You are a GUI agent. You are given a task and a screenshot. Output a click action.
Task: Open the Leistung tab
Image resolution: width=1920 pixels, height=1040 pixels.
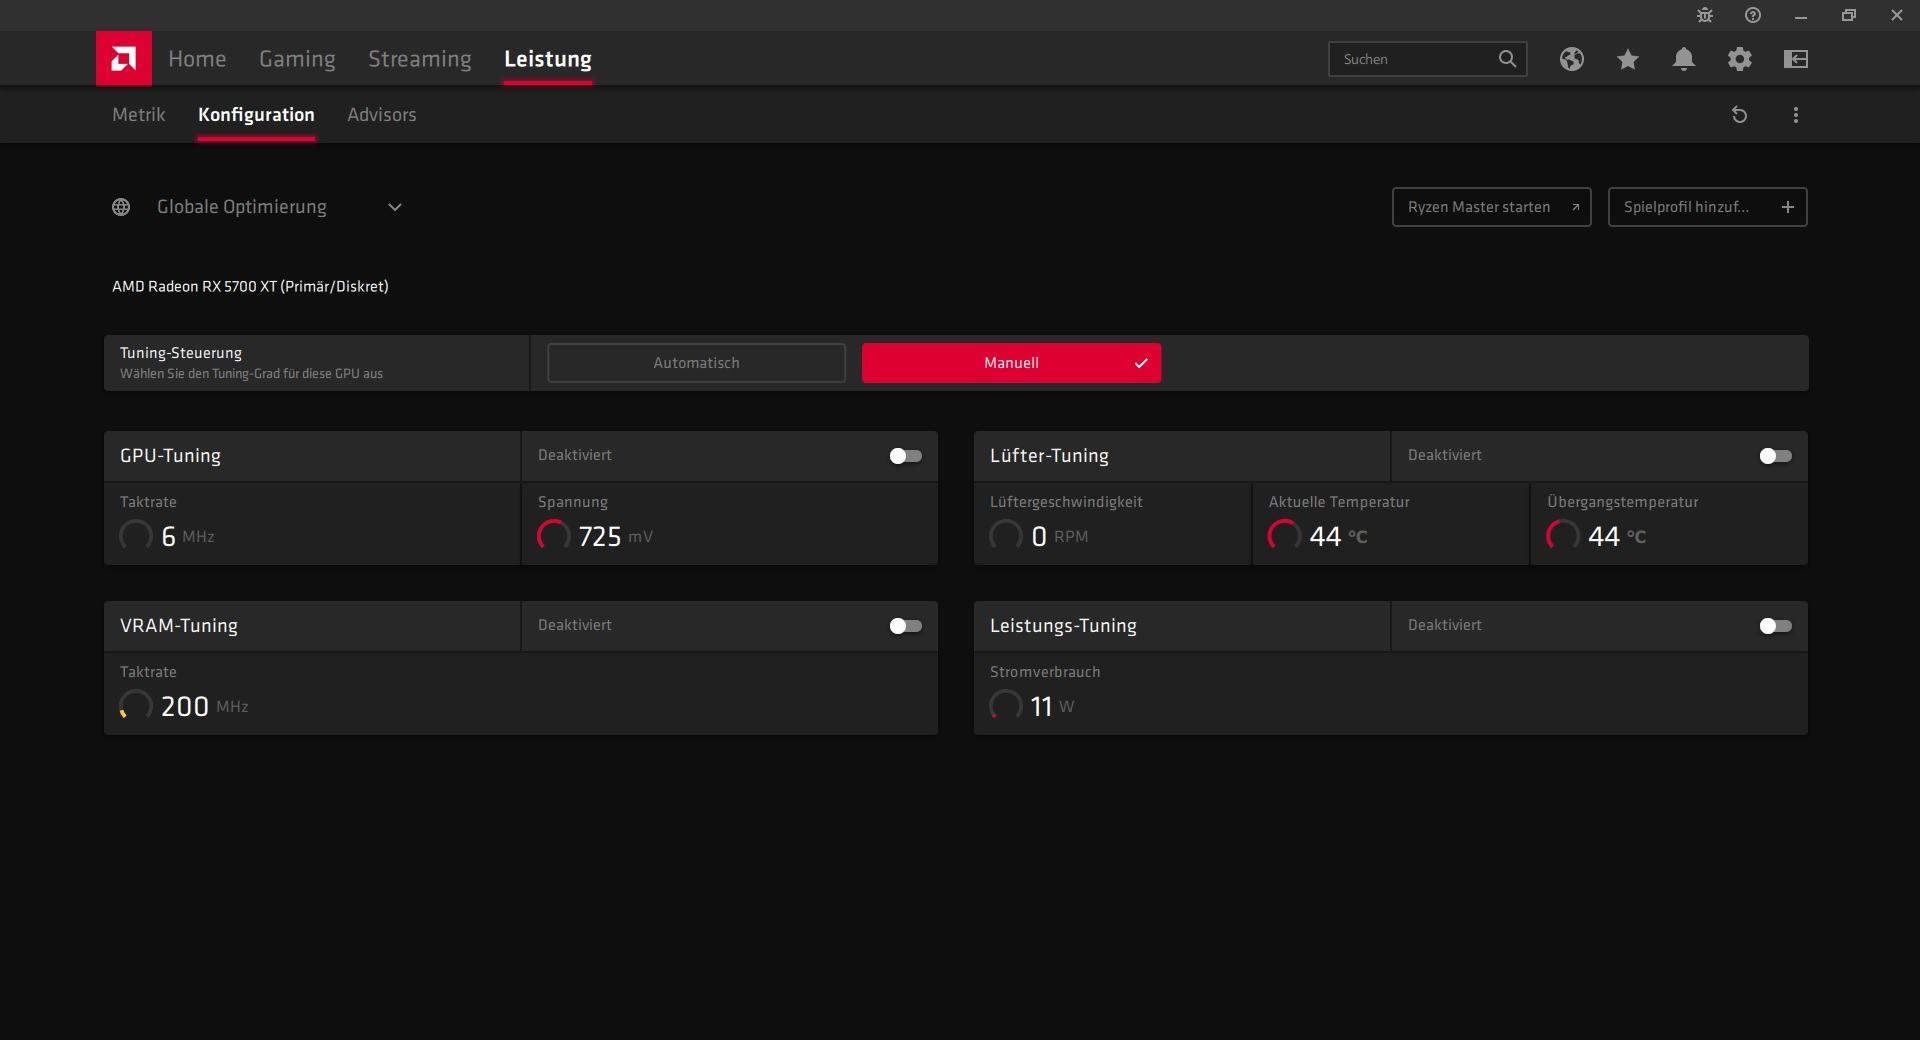click(x=548, y=59)
